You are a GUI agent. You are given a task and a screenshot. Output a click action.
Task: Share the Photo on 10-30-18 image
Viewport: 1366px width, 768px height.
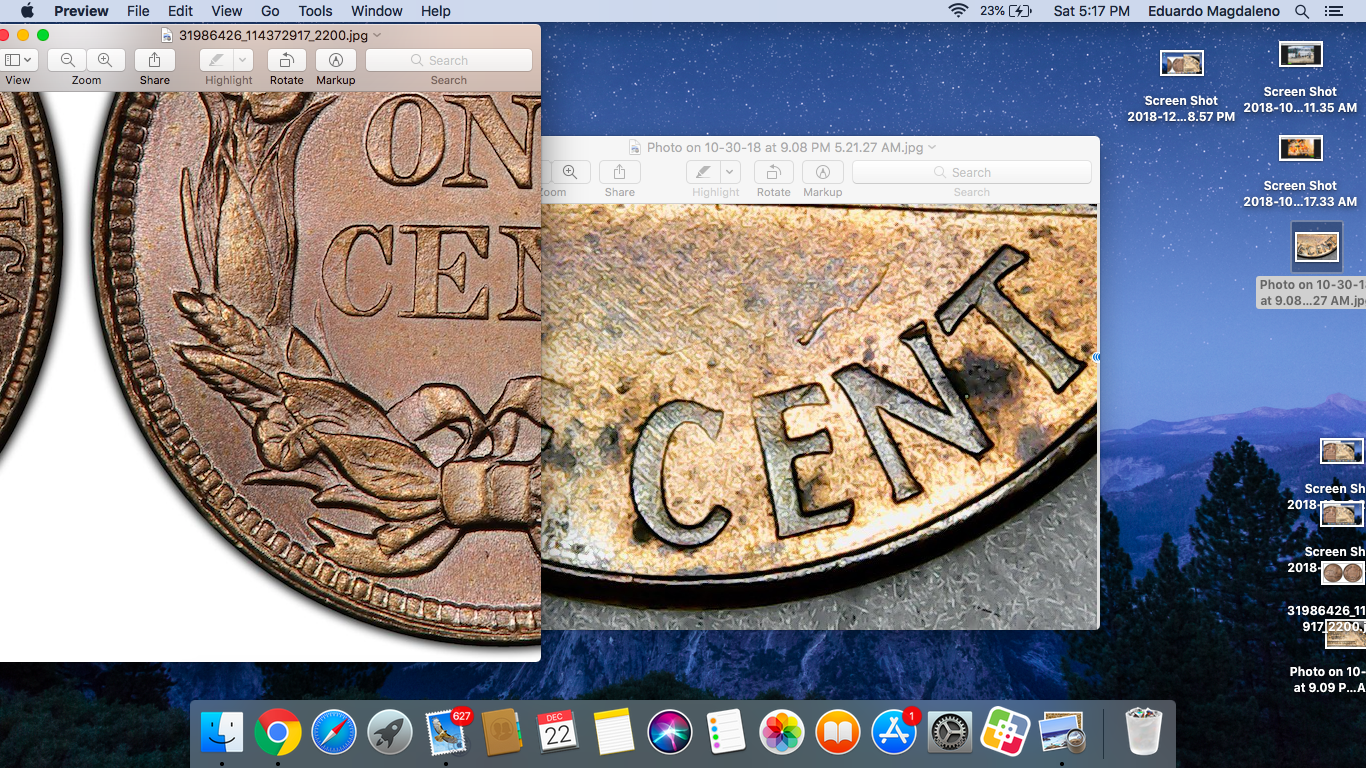(x=619, y=172)
